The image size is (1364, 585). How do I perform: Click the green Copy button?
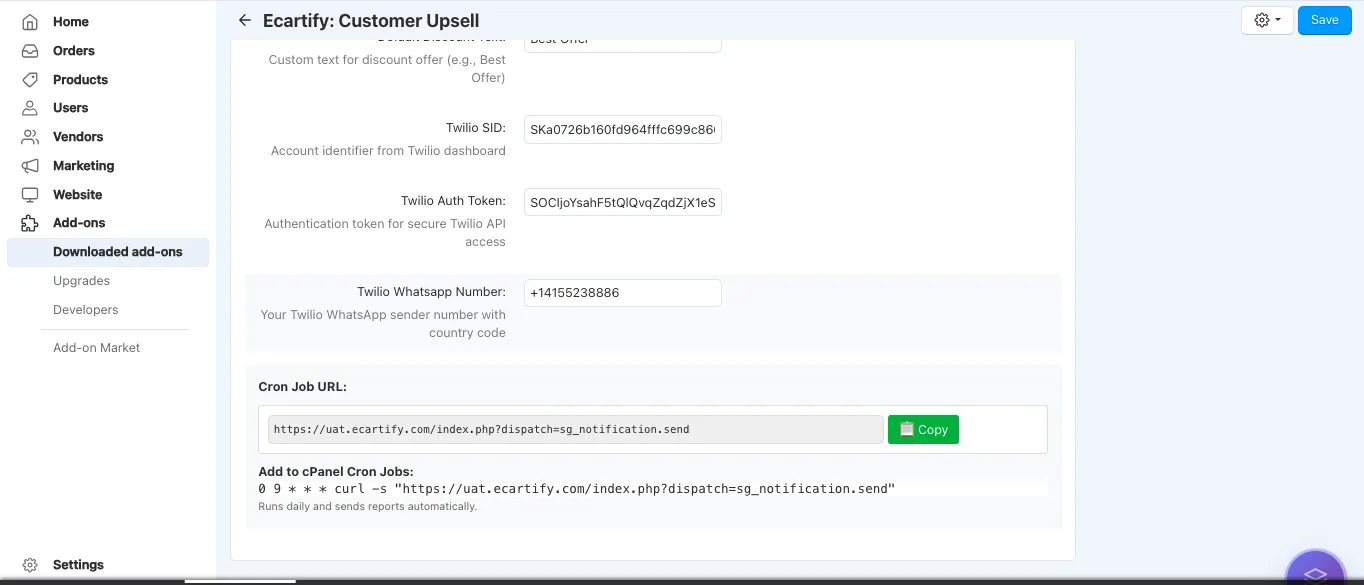pos(923,429)
